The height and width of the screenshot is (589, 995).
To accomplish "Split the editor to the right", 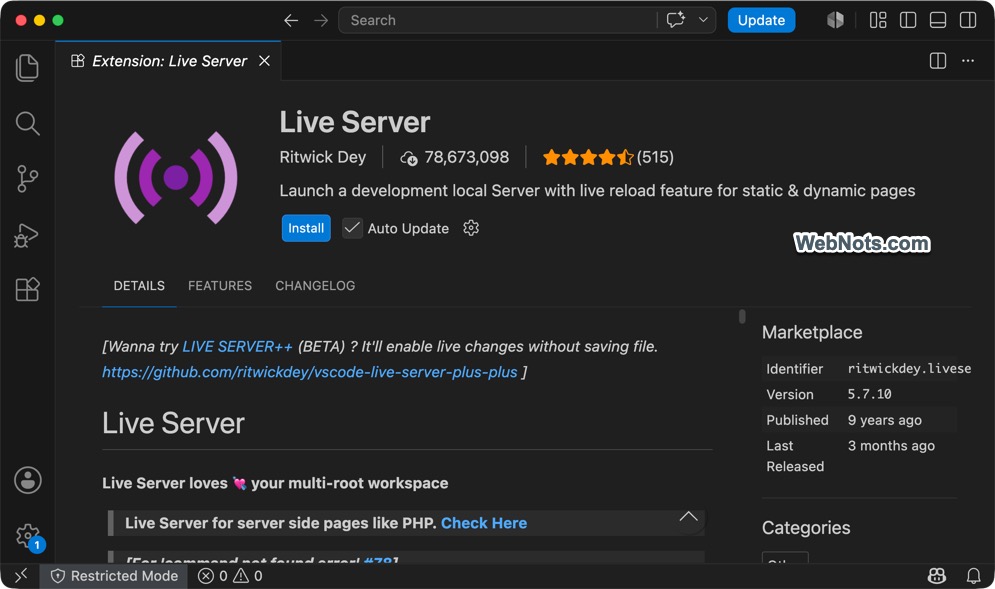I will [938, 61].
